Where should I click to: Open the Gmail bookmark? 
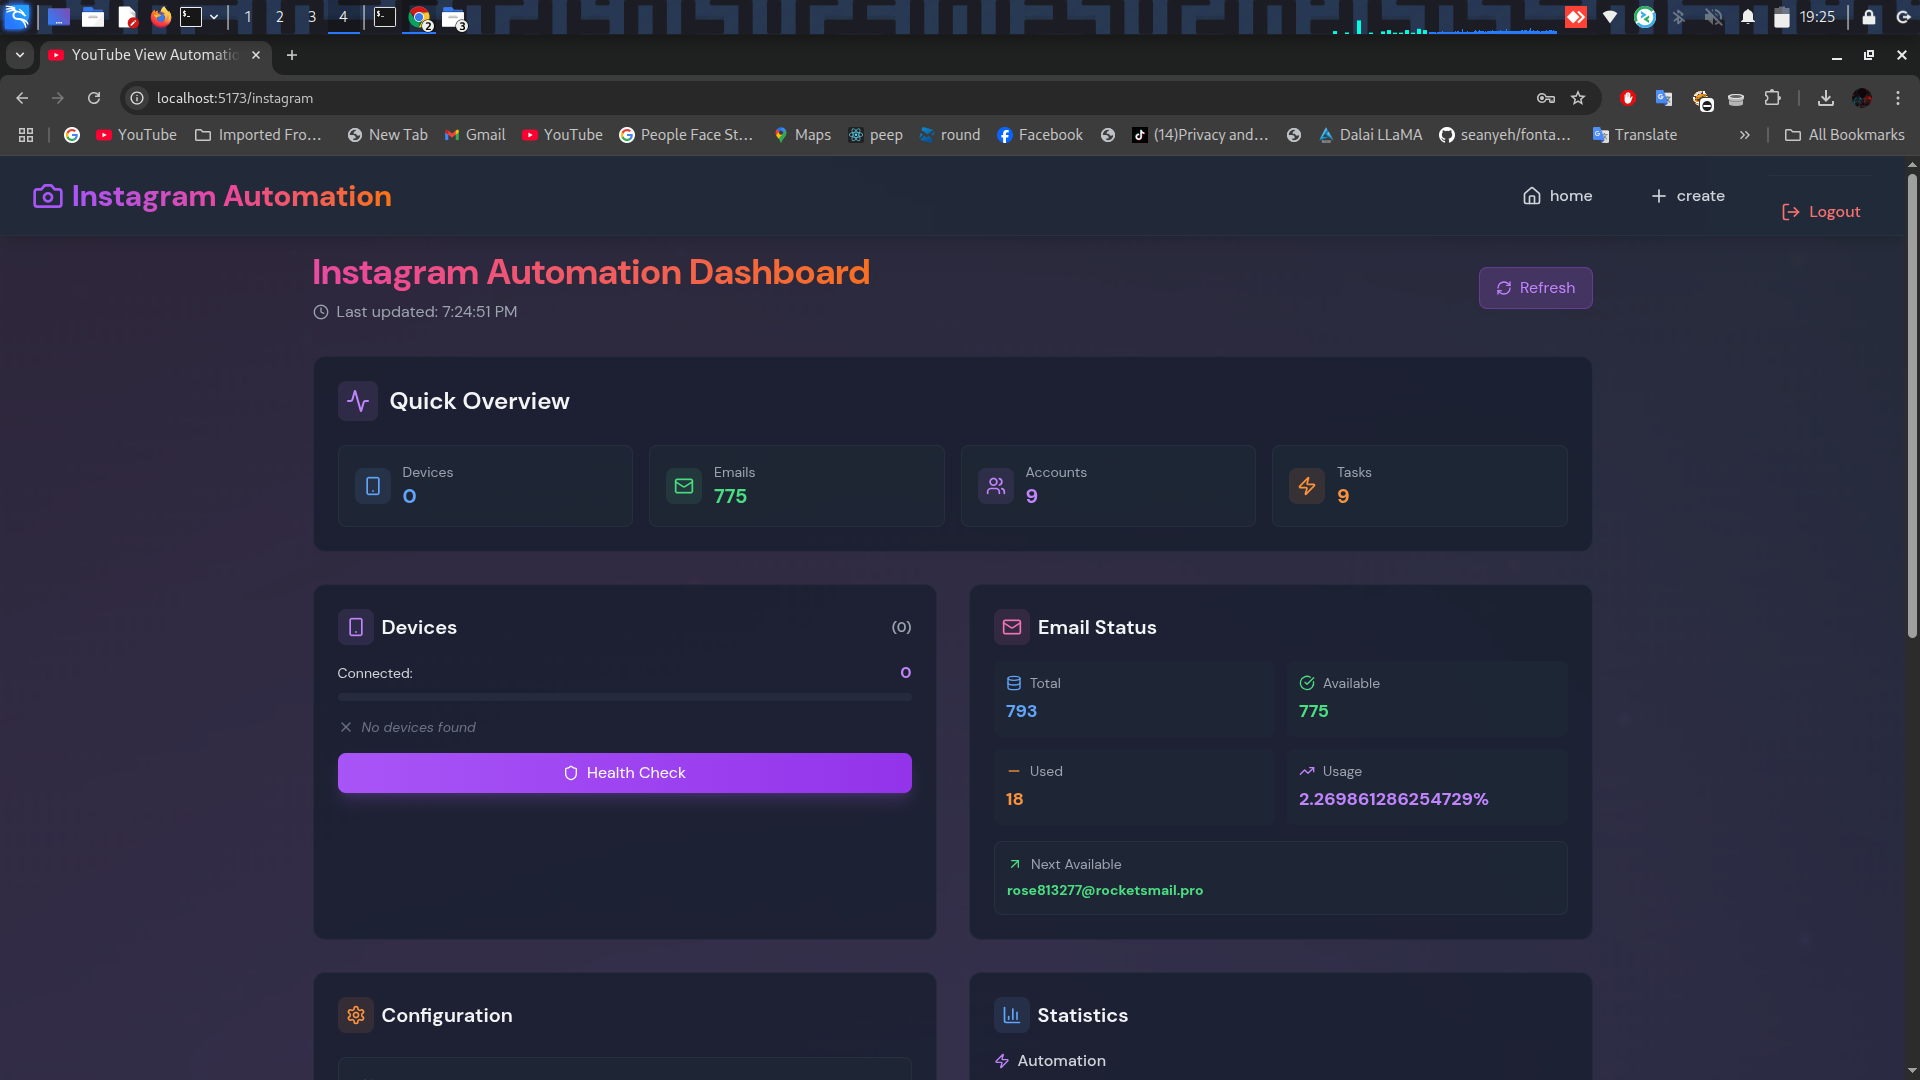click(475, 135)
